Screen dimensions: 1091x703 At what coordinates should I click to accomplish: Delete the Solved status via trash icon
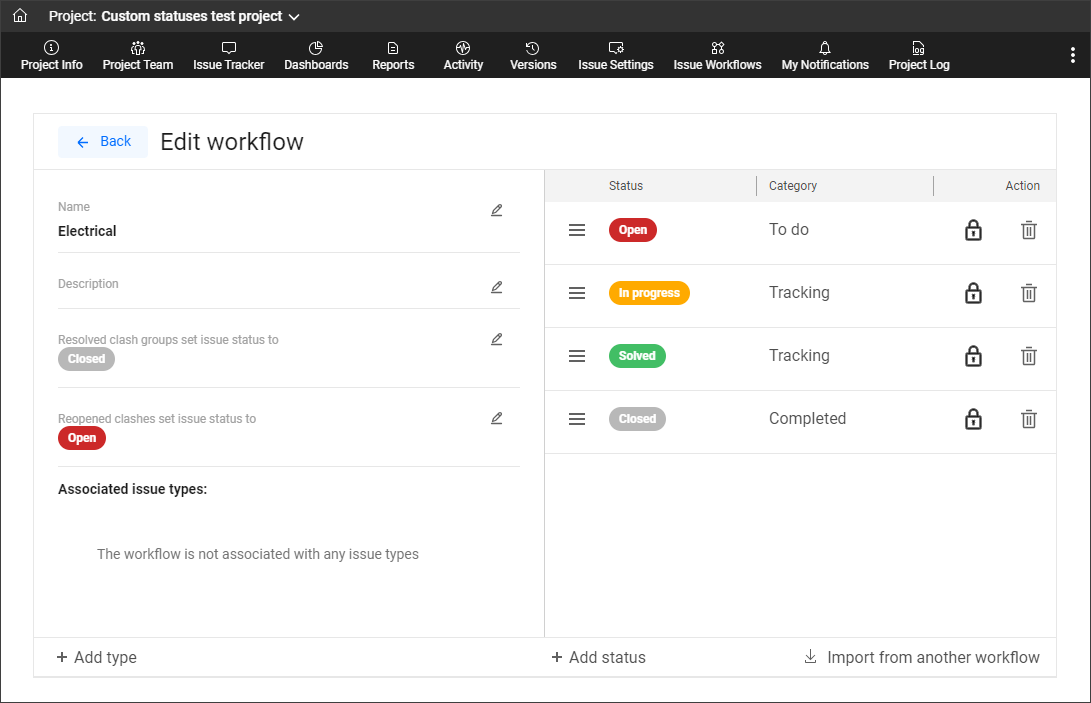tap(1028, 357)
